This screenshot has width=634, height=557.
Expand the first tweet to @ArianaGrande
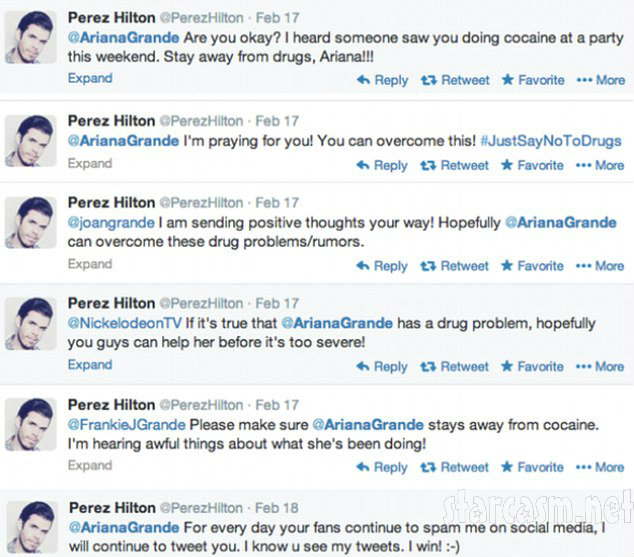(90, 78)
